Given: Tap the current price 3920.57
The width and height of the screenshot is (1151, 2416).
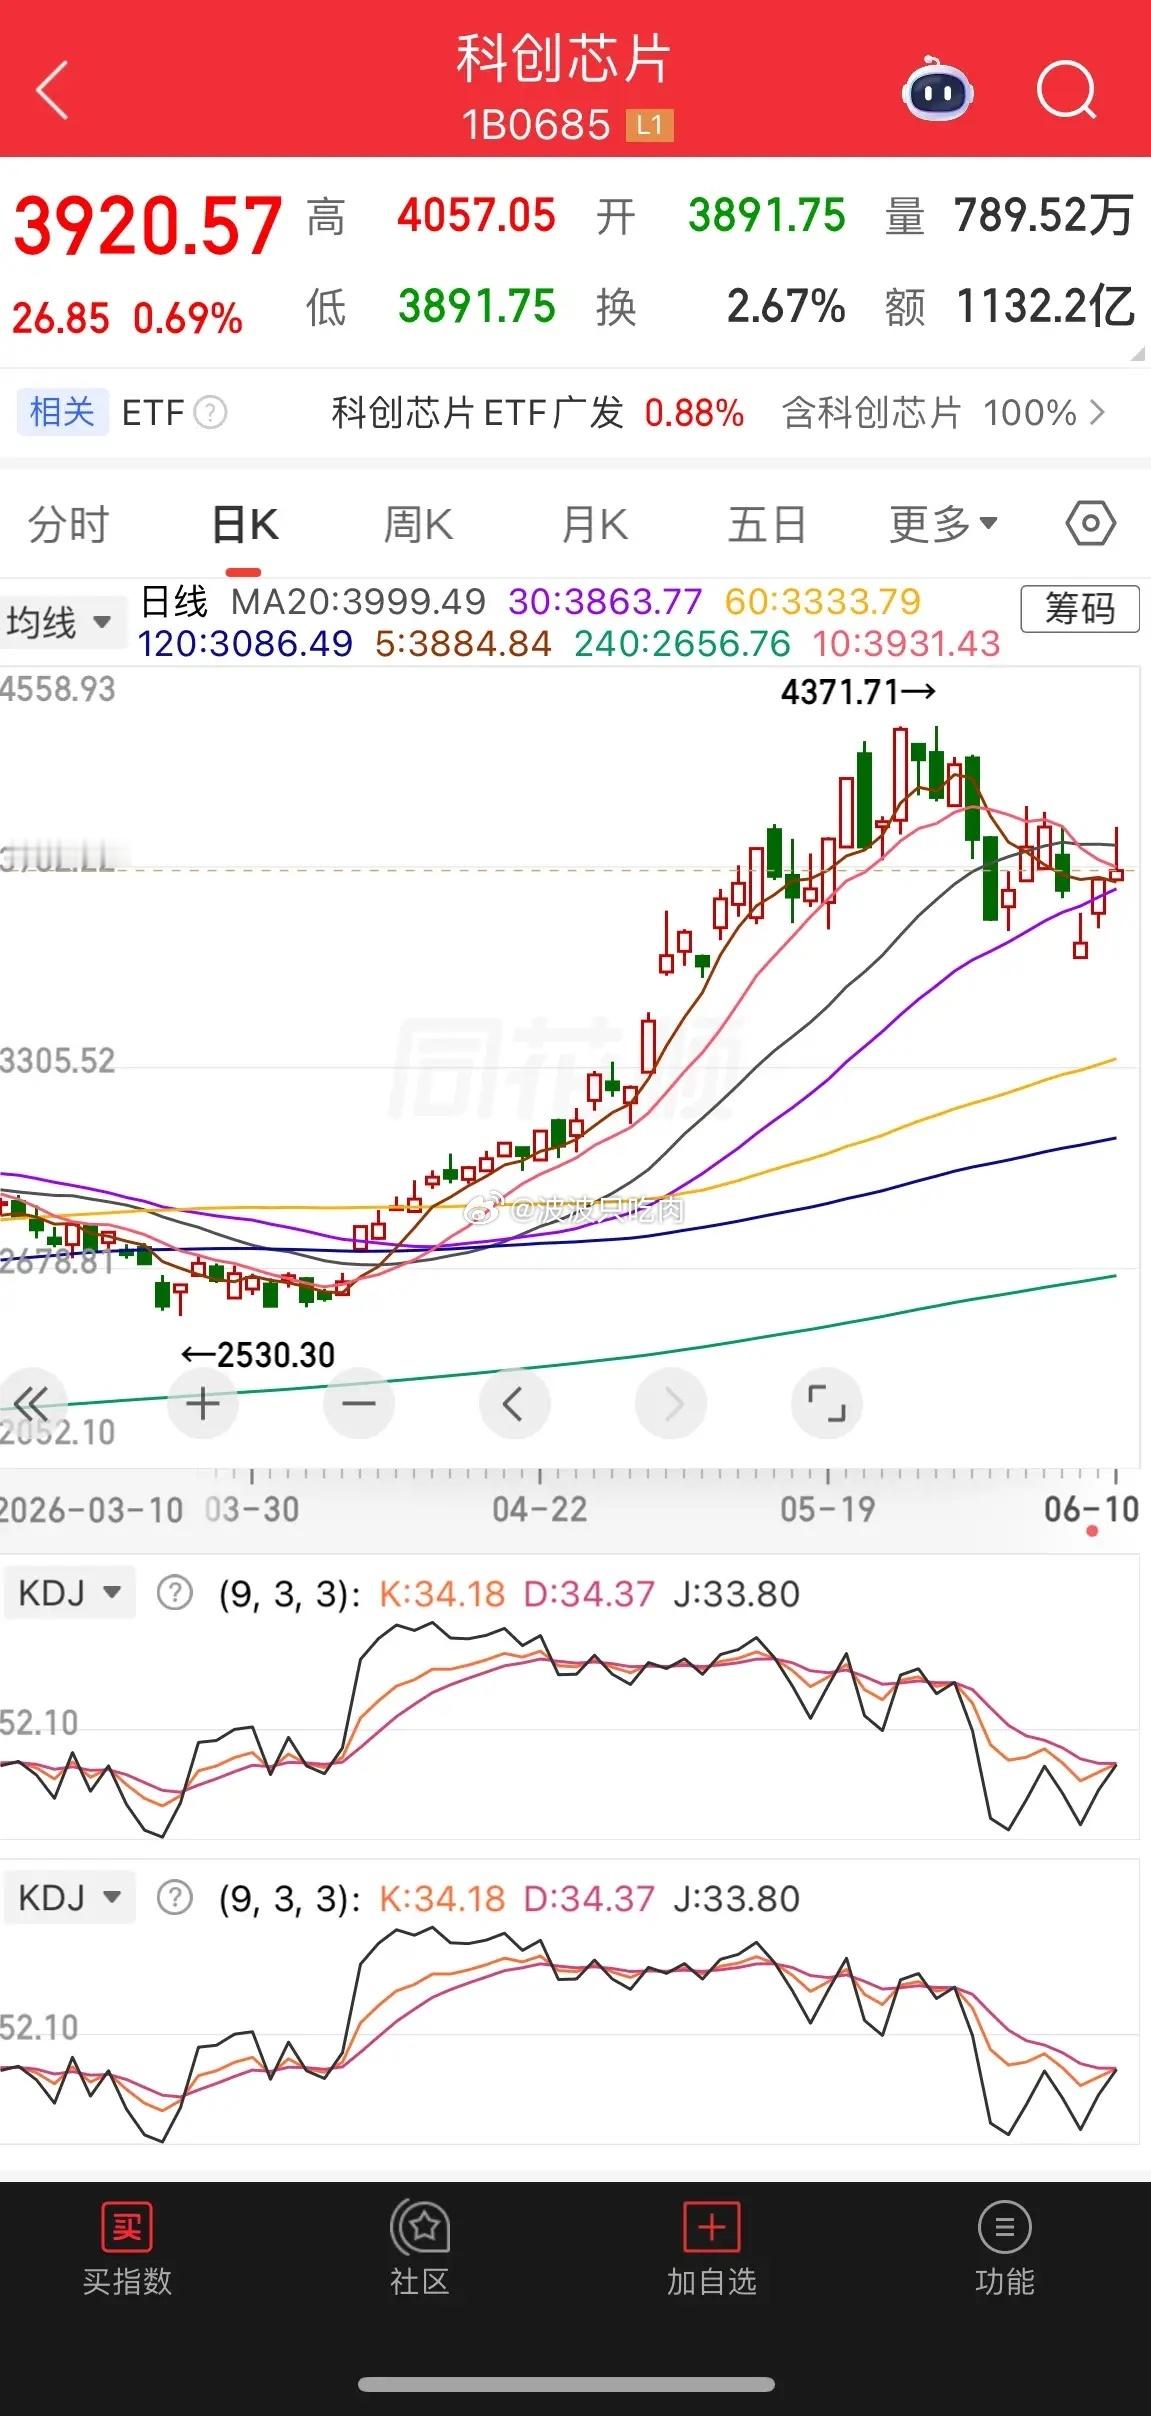Looking at the screenshot, I should click(148, 225).
